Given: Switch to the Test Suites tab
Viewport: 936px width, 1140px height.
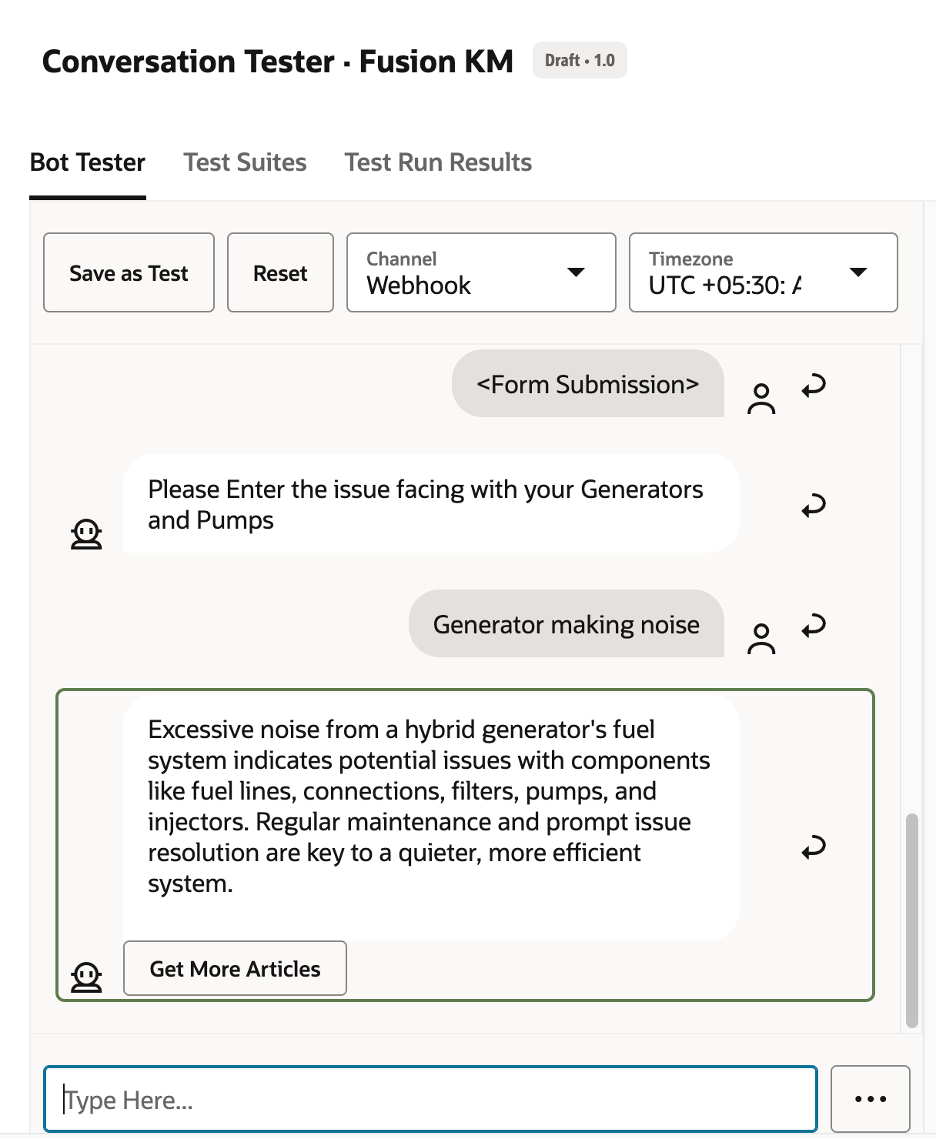Looking at the screenshot, I should 245,162.
